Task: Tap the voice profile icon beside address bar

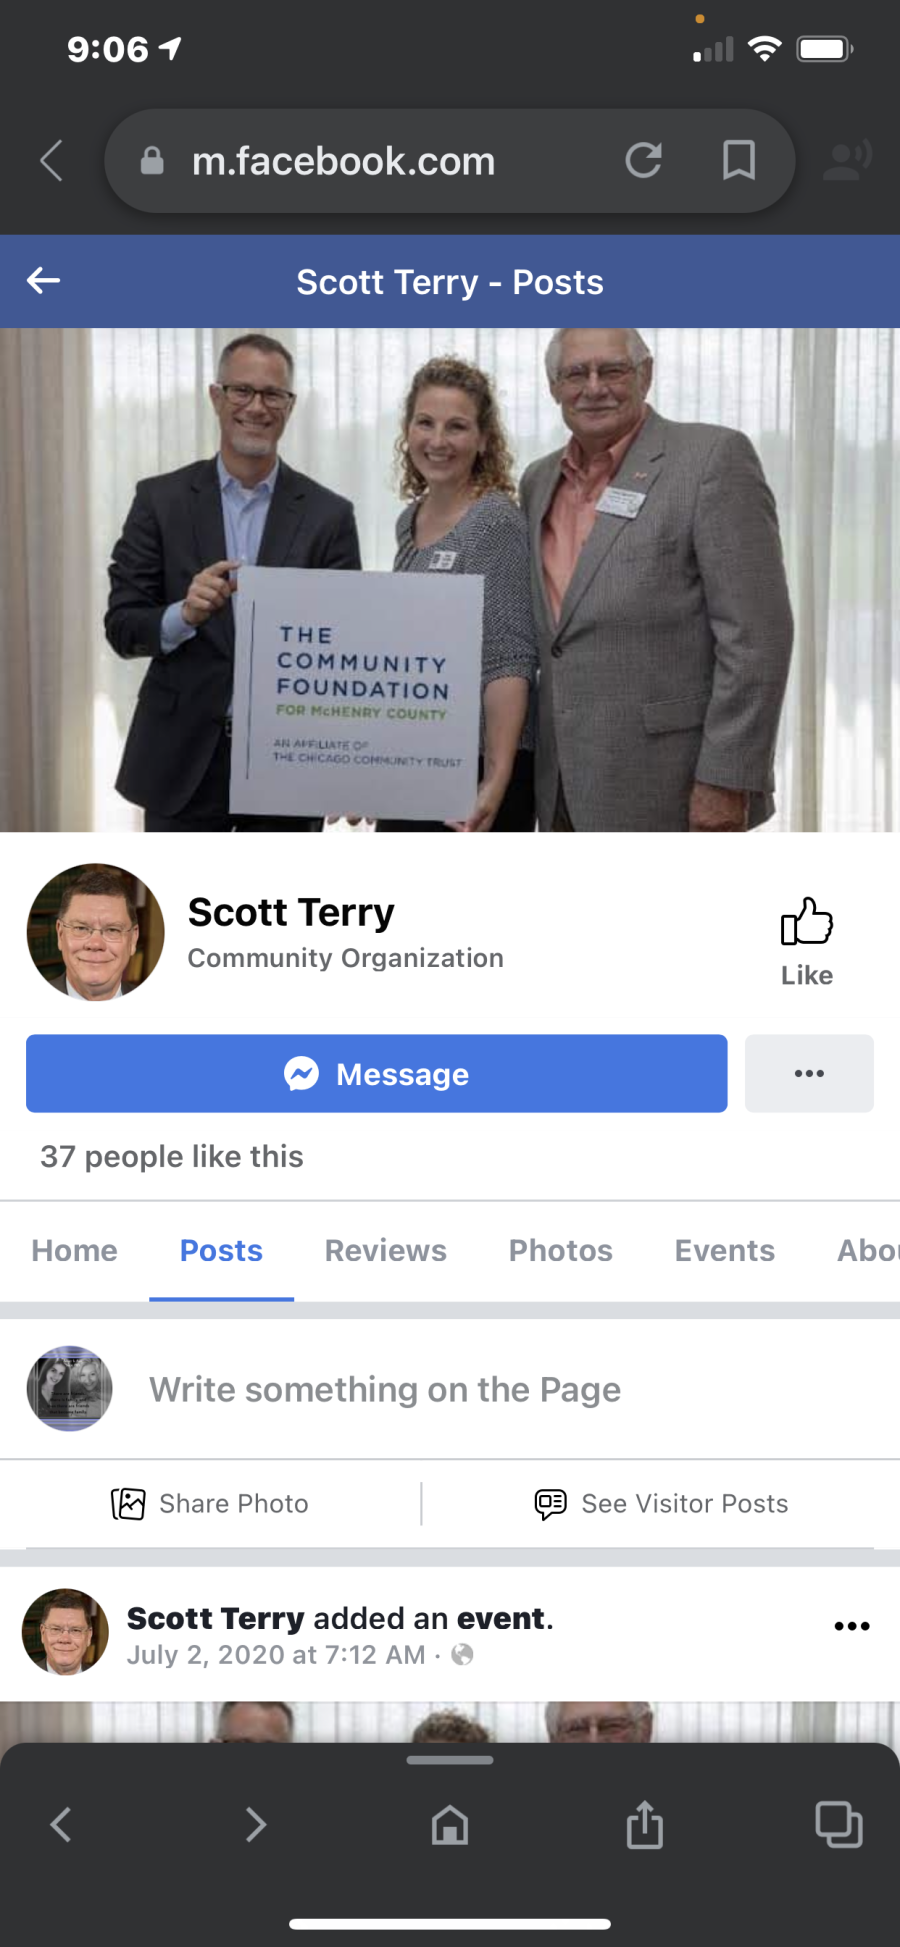Action: point(846,160)
